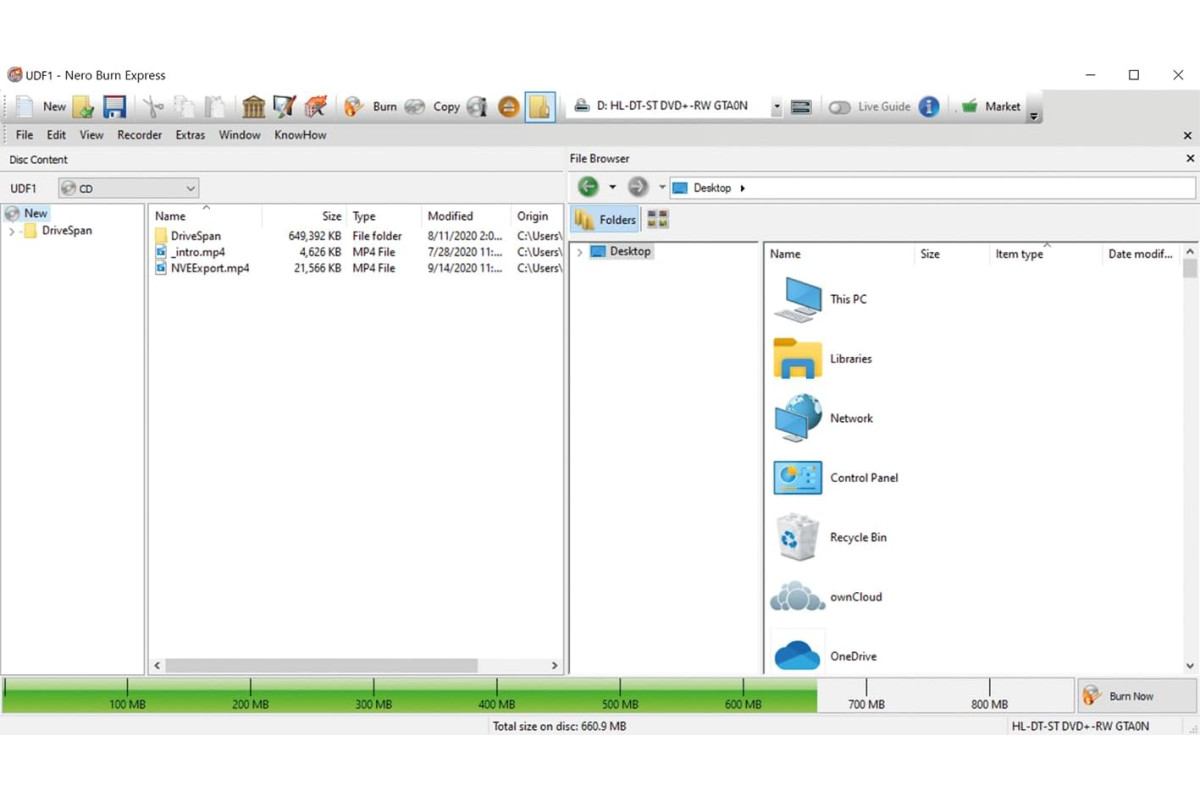Sort disc content by Size column
Screen dimensions: 1200x800
point(304,216)
